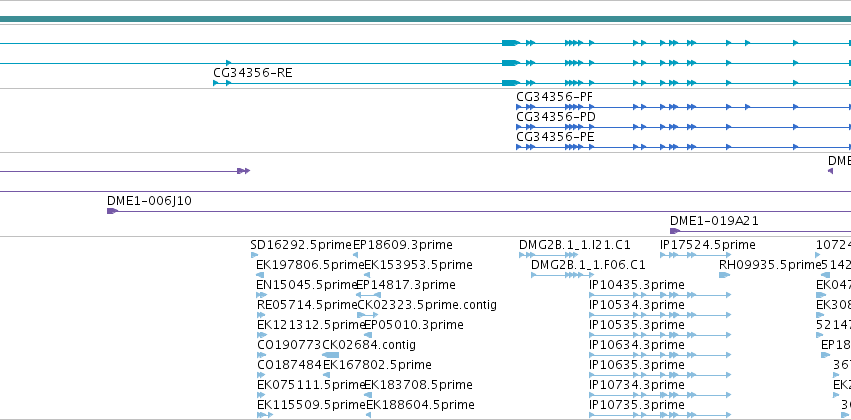Select the RE05714.5prime label
Screen dimensions: 851x420
coord(307,305)
